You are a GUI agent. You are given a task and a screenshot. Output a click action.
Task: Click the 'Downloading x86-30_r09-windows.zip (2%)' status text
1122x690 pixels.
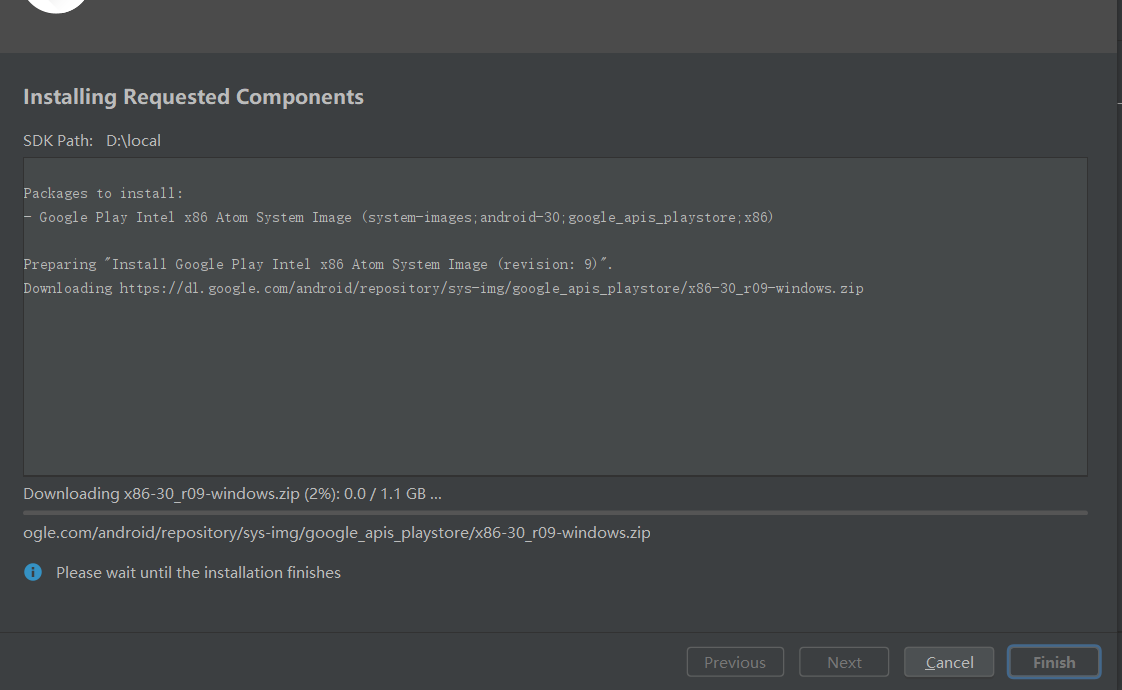pos(232,494)
